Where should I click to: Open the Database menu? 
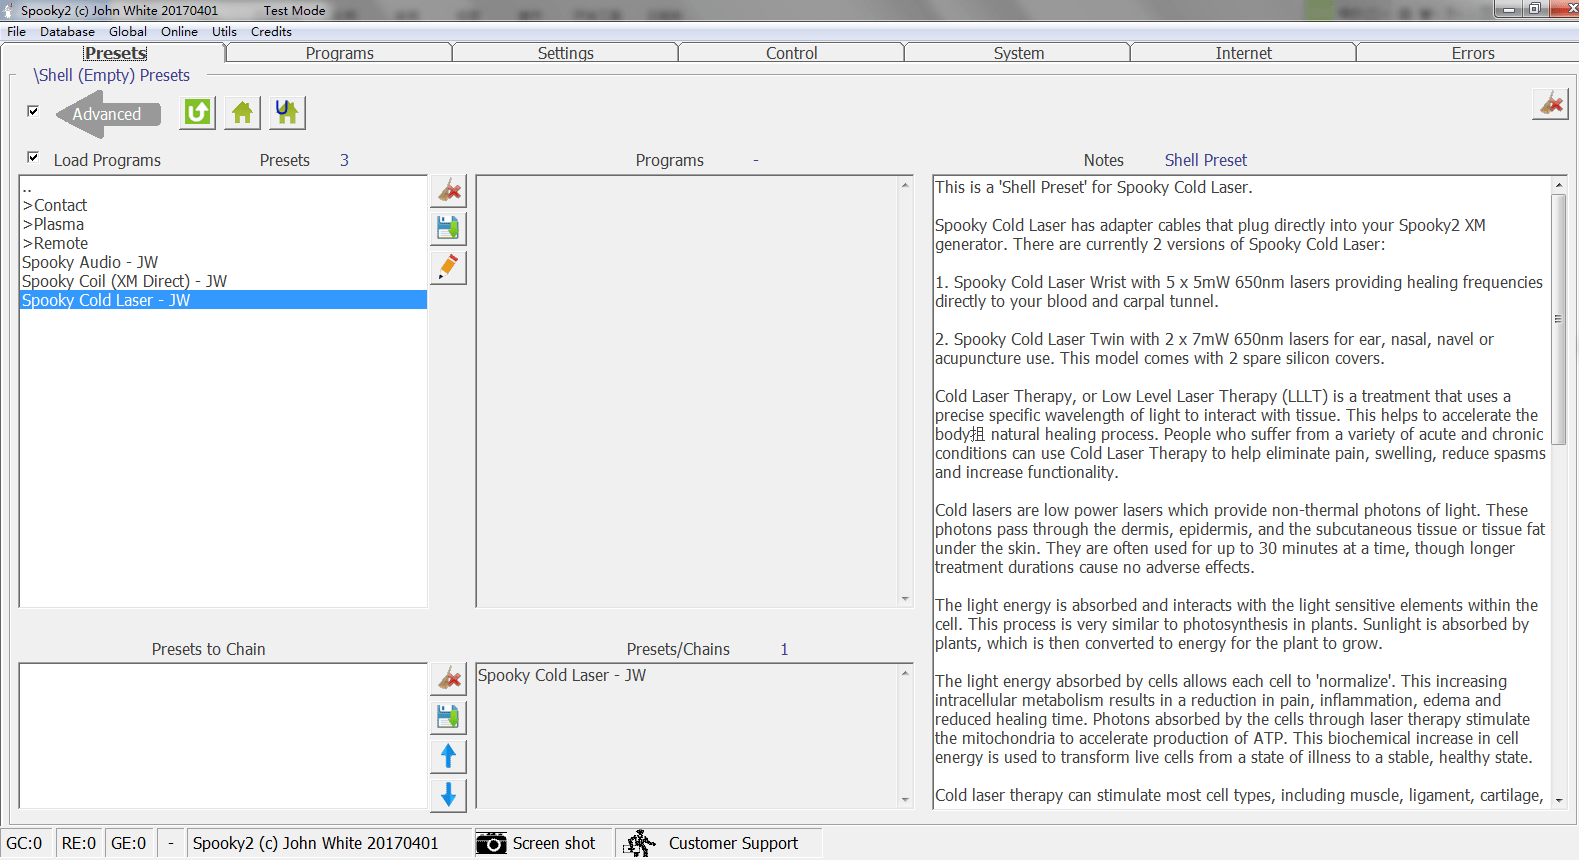pyautogui.click(x=67, y=31)
